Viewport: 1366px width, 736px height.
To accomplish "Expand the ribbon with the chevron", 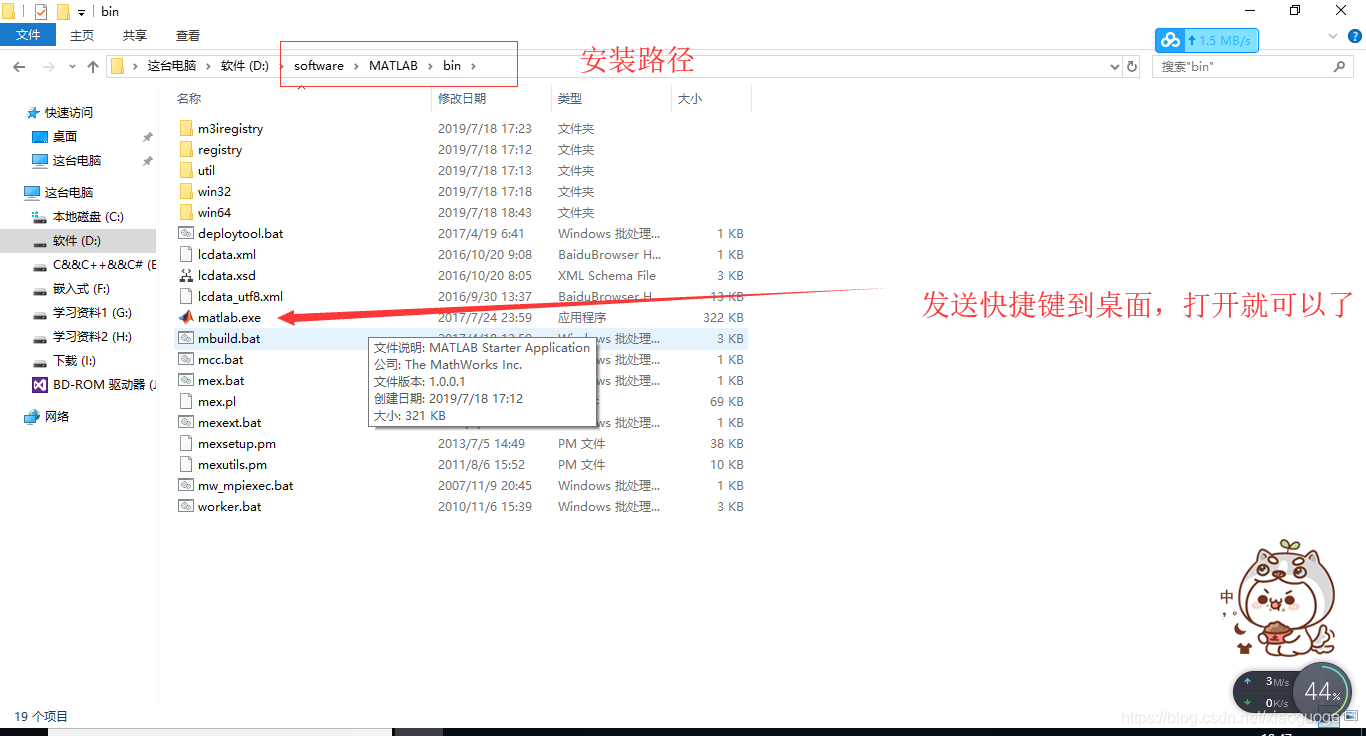I will 1333,35.
